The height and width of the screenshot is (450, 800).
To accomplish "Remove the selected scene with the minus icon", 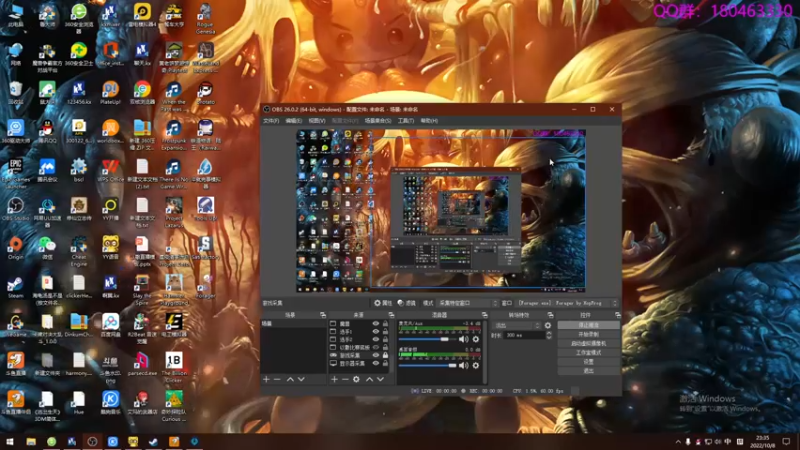I will tap(277, 380).
